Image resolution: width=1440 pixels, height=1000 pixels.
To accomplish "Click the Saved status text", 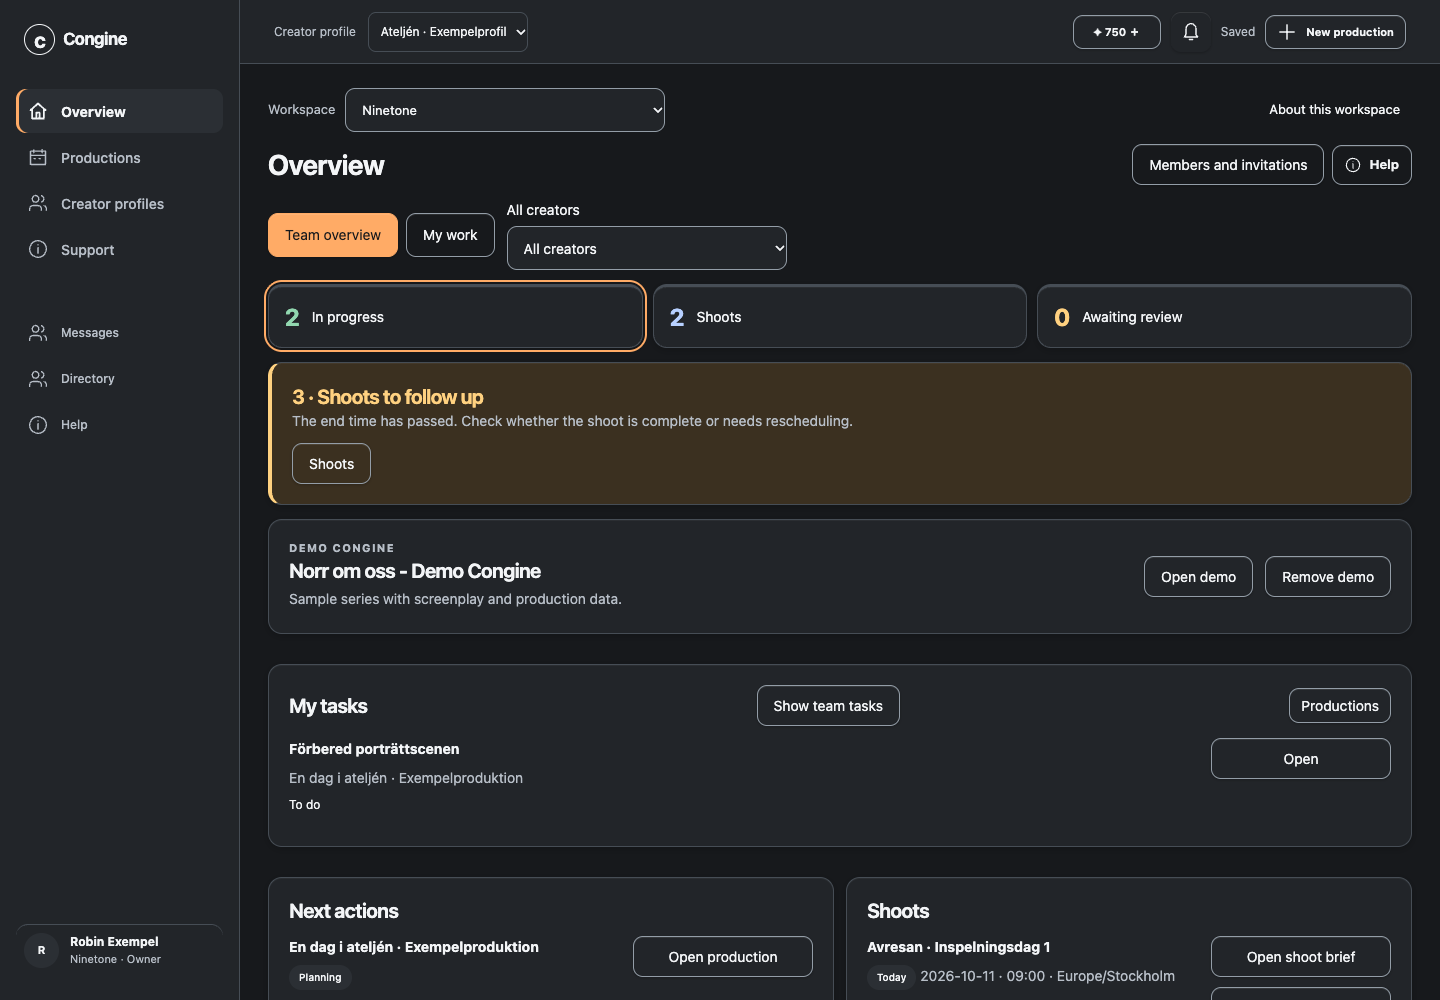I will coord(1238,32).
